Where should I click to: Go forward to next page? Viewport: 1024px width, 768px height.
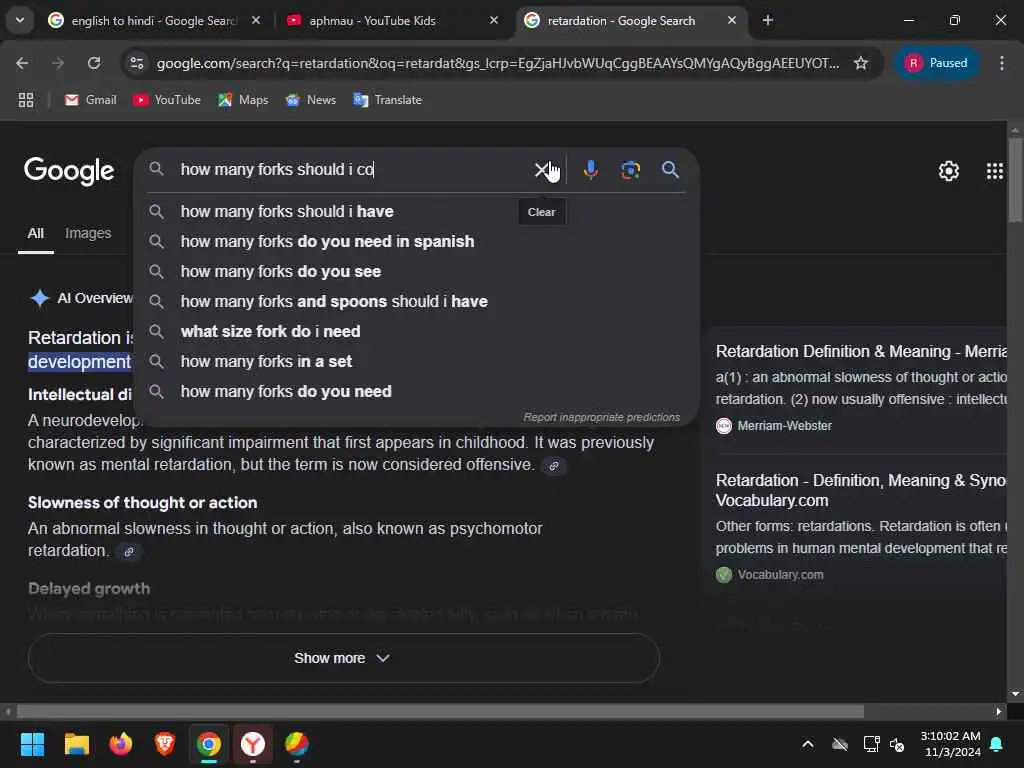coord(58,63)
